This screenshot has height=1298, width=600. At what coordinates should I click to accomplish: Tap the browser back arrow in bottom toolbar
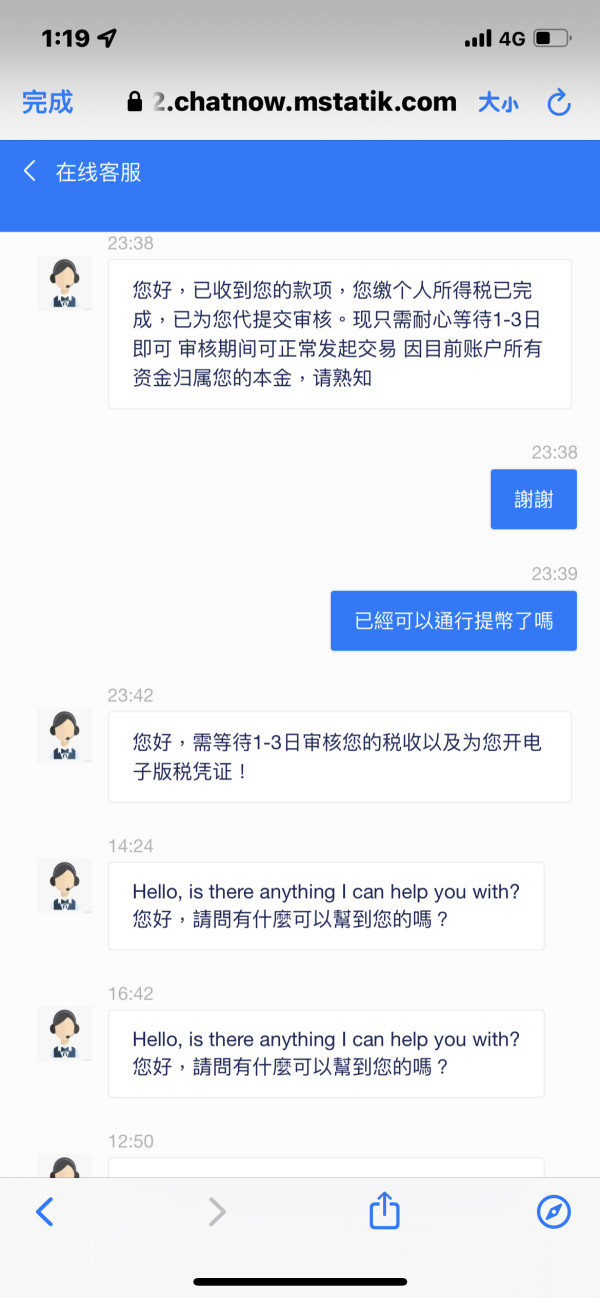pos(45,1212)
